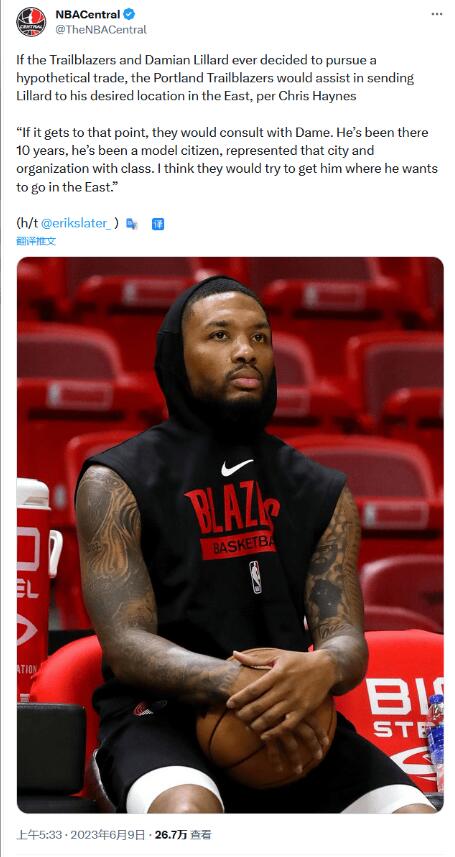
Task: Open the 26.7万 view count
Action: point(171,835)
